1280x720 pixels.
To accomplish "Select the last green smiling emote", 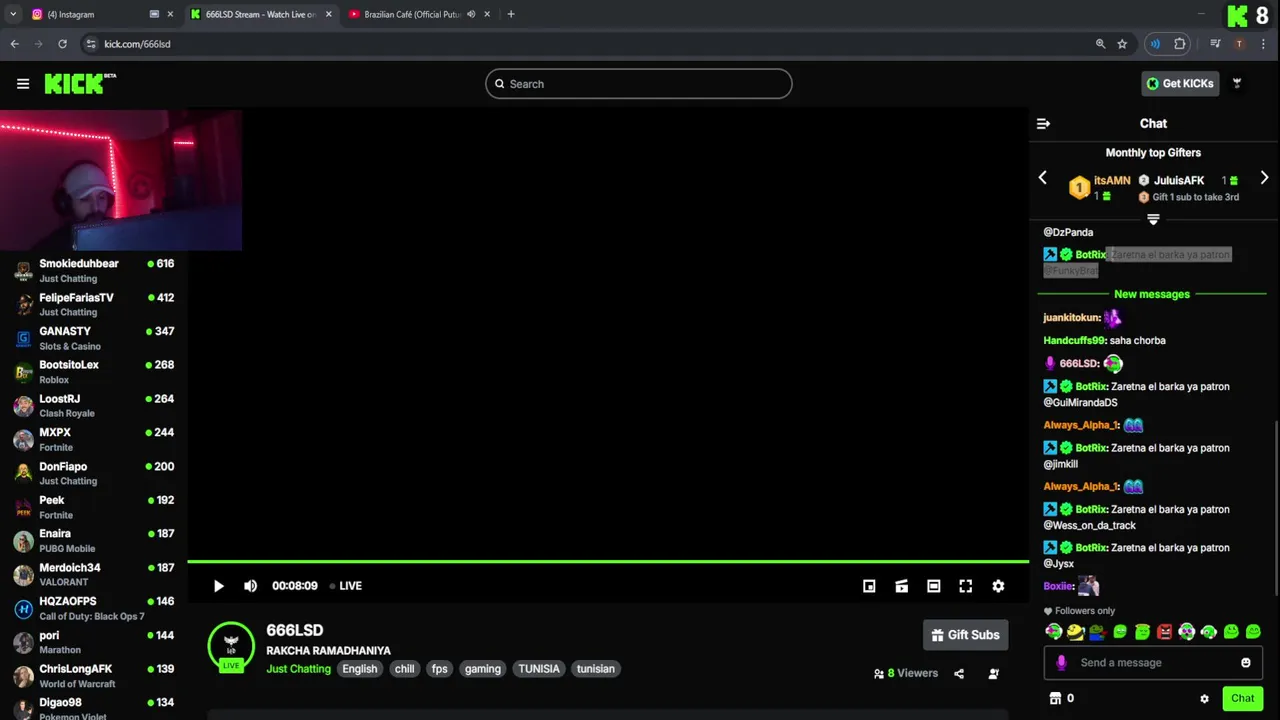I will (1253, 632).
